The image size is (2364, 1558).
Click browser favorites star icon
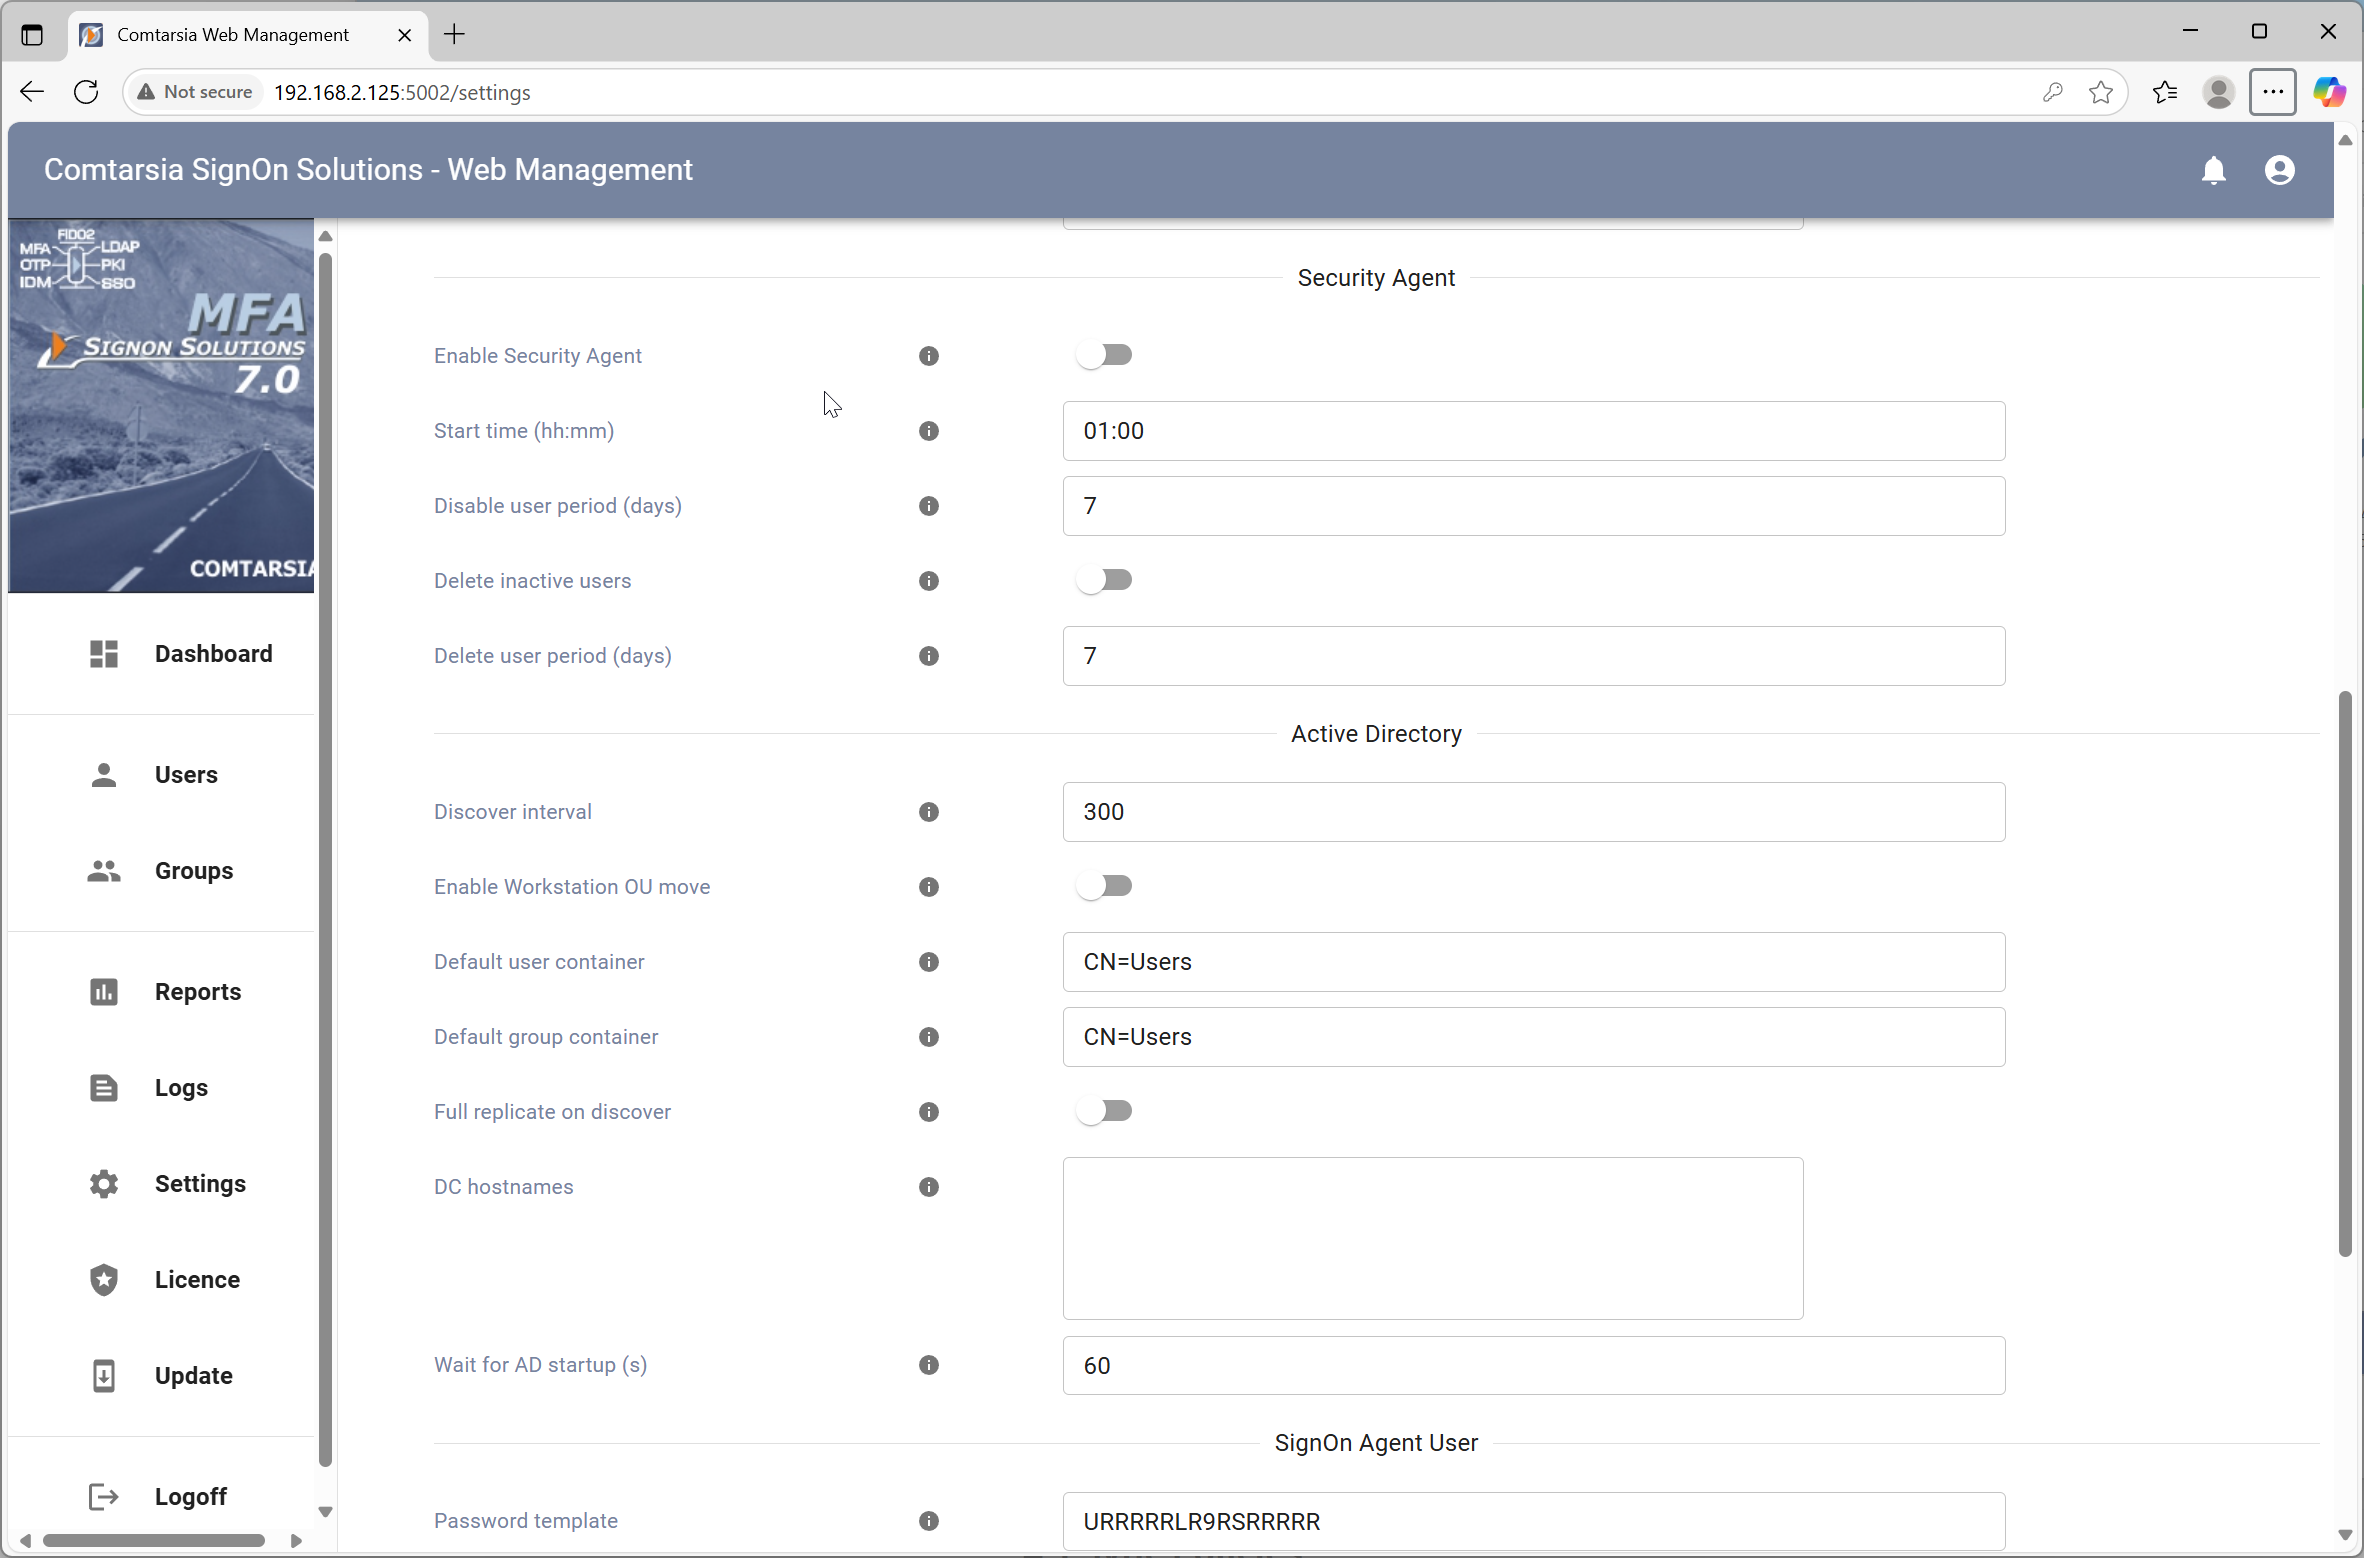[x=2100, y=92]
